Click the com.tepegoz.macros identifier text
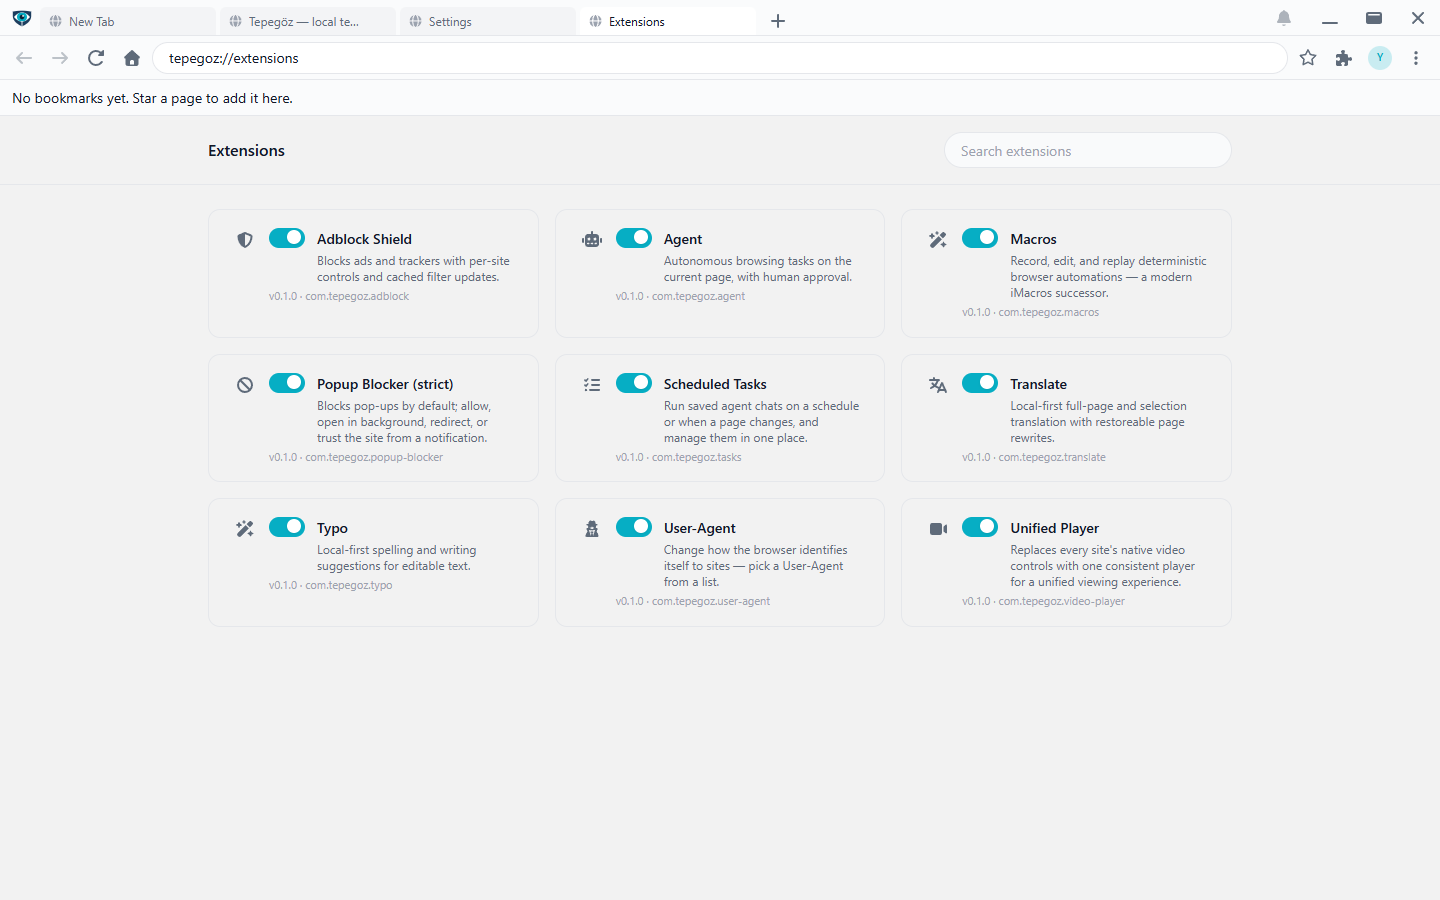Screen dimensions: 1440x900 (x=1048, y=312)
